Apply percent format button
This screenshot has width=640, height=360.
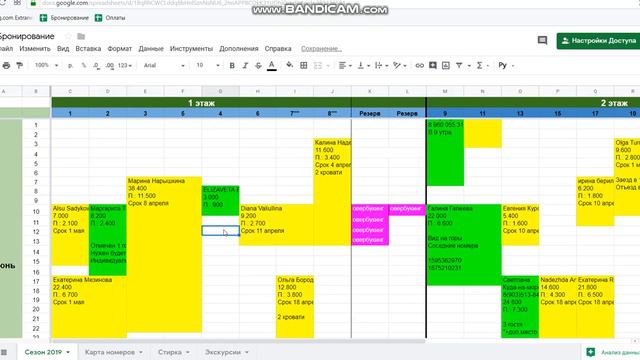(x=84, y=65)
